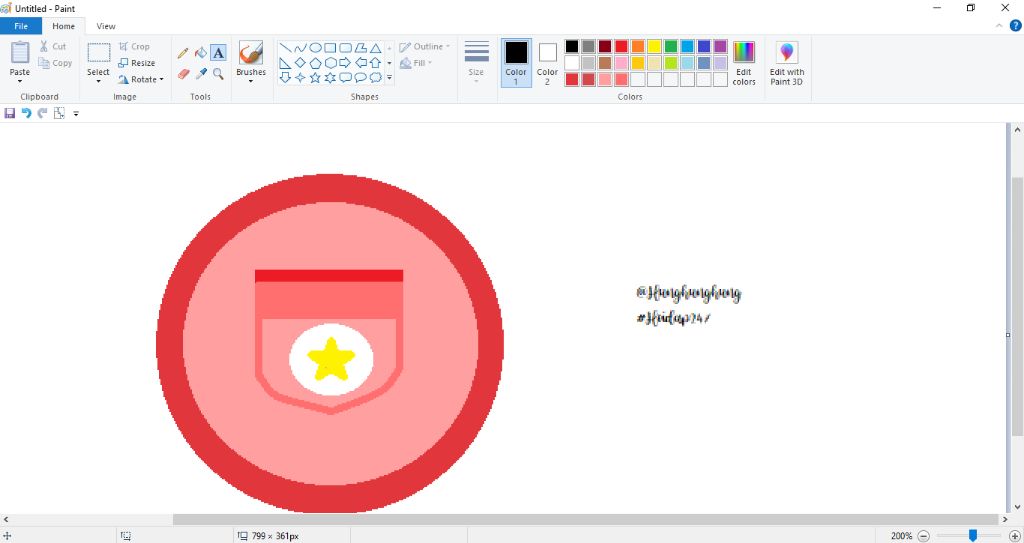The image size is (1024, 543).
Task: Undo the last action
Action: click(26, 113)
